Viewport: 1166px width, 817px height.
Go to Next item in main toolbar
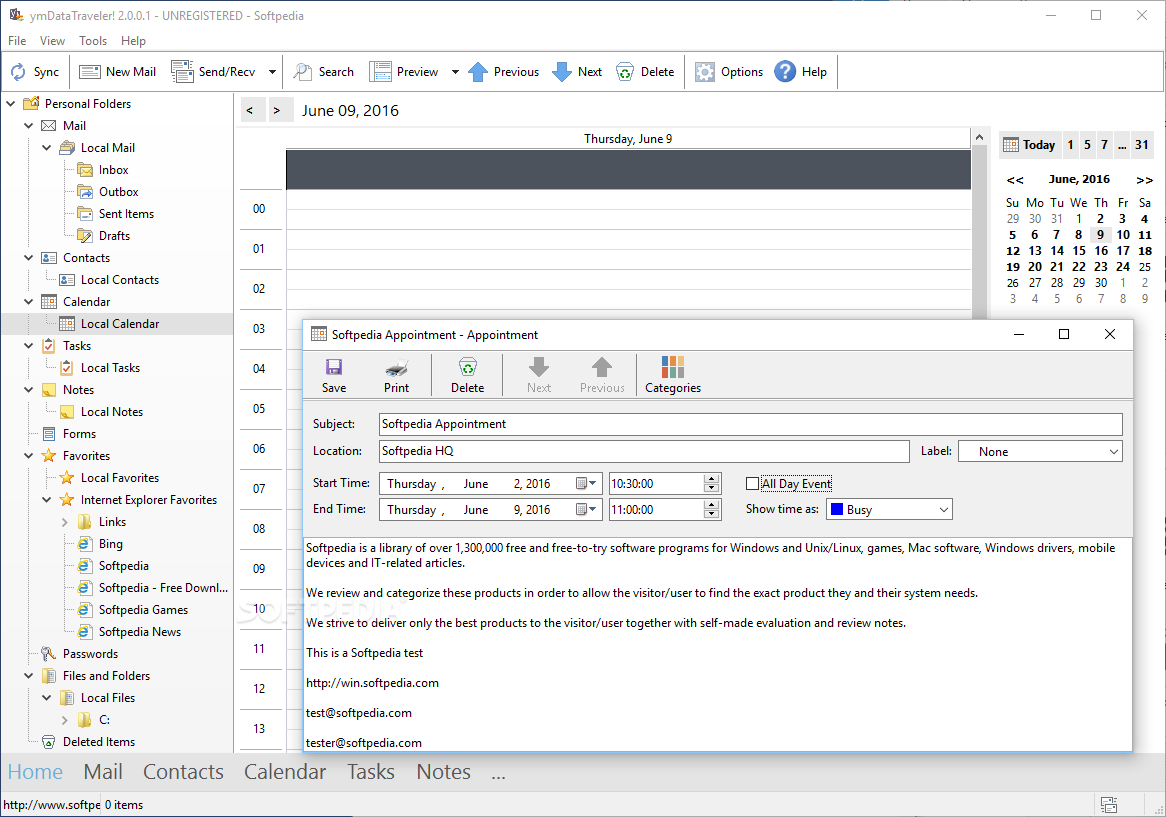point(577,72)
